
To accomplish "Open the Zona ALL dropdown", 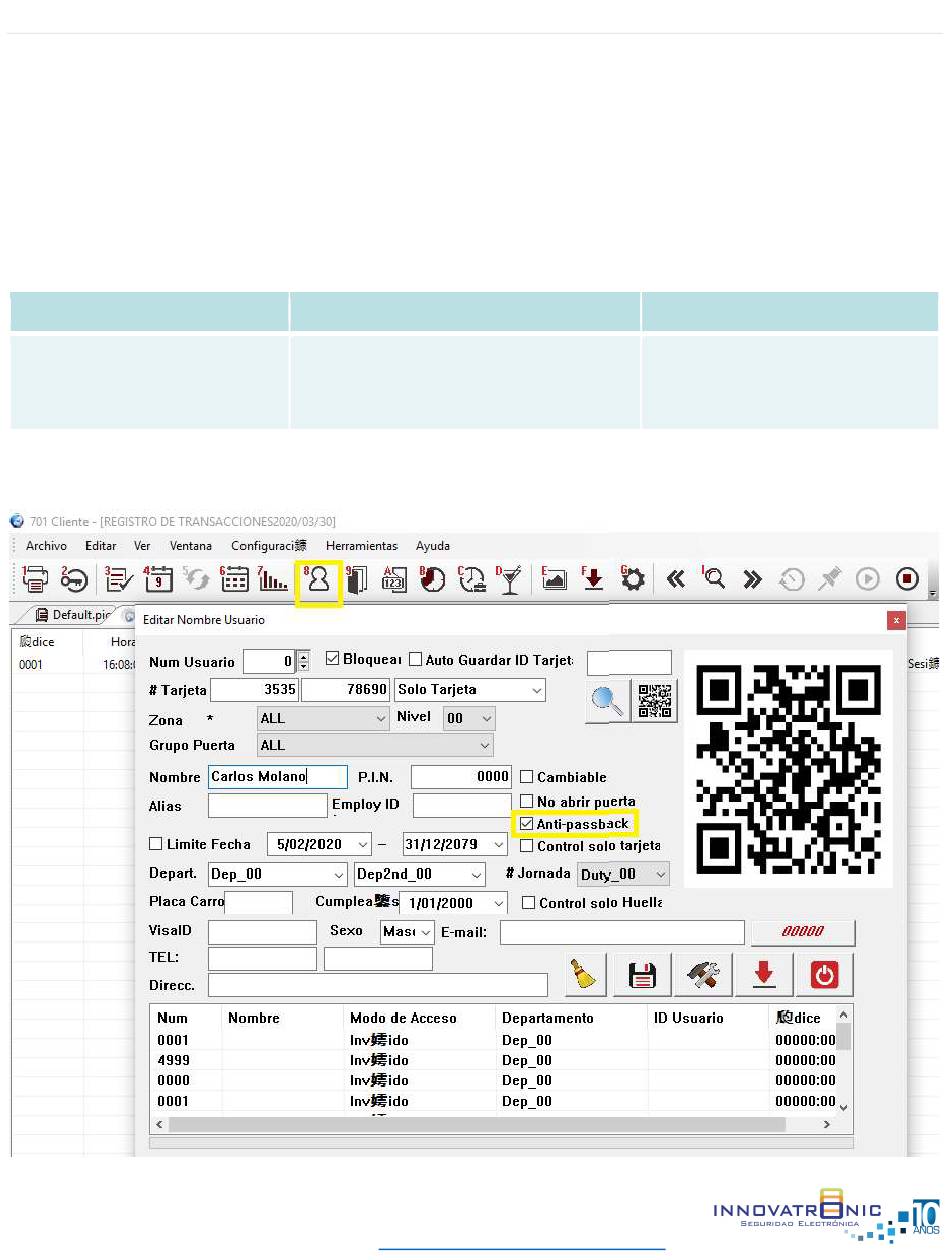I will tap(323, 718).
